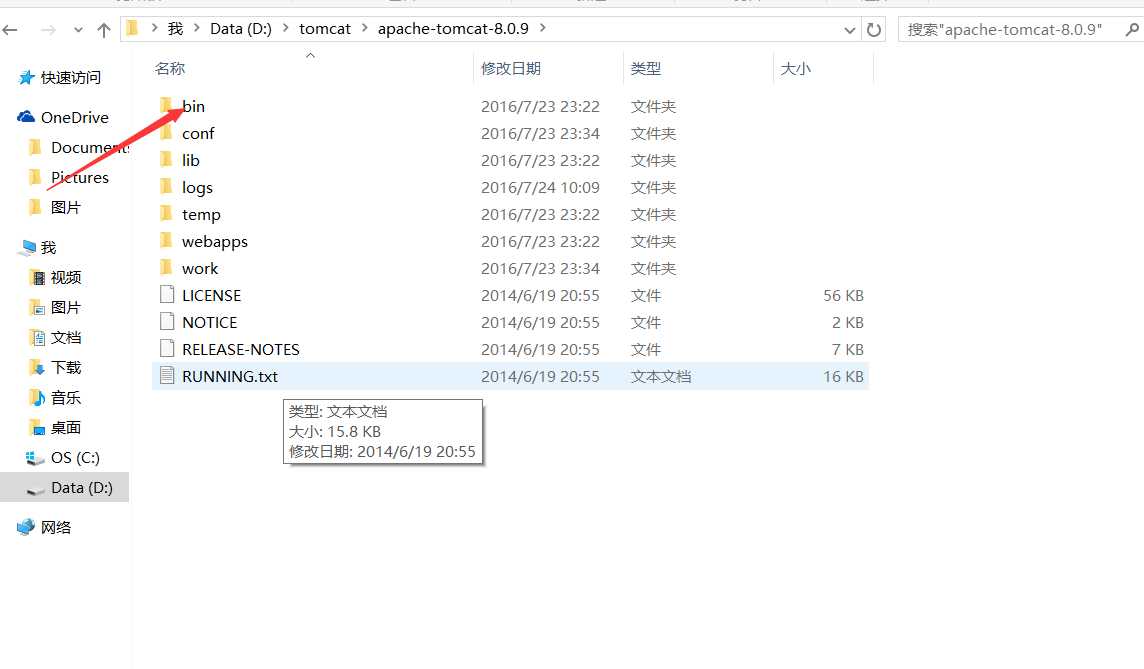1144x669 pixels.
Task: Click the OS (C:) drive icon
Action: (35, 458)
